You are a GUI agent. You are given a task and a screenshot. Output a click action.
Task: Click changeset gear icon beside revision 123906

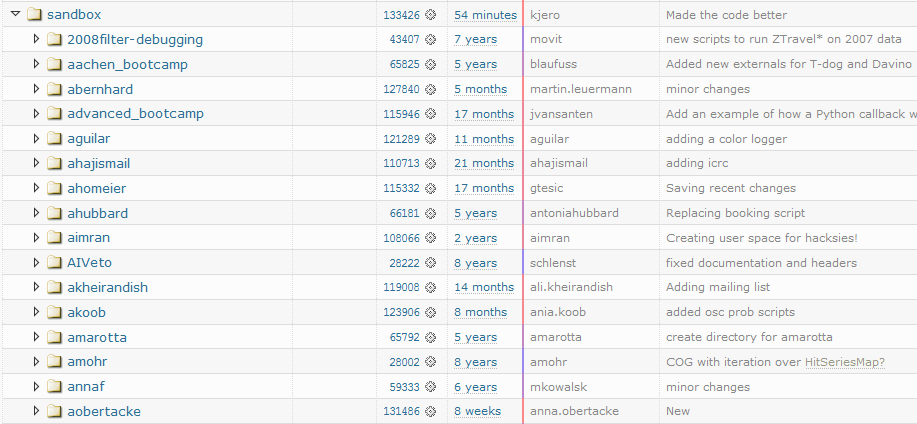point(431,312)
